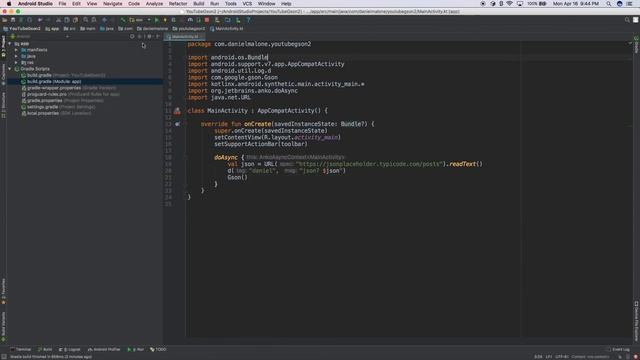Select MainActivity.kt breadcrumb in navigation bar

pyautogui.click(x=227, y=29)
